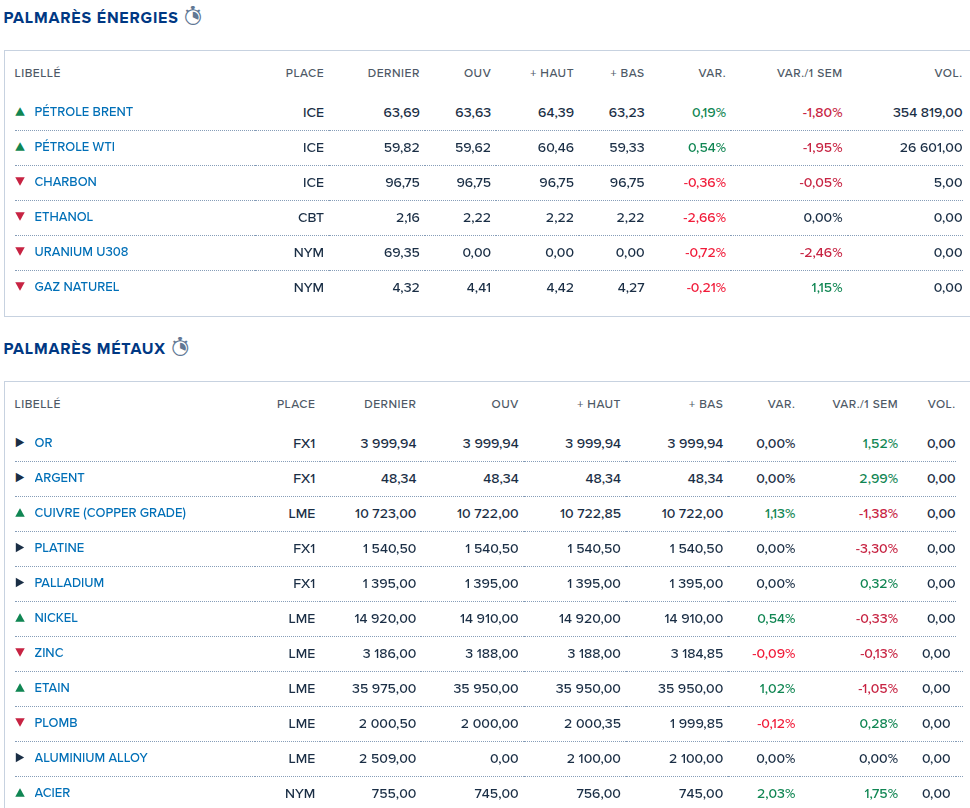Open the Platine quote link
The height and width of the screenshot is (808, 970).
59,548
